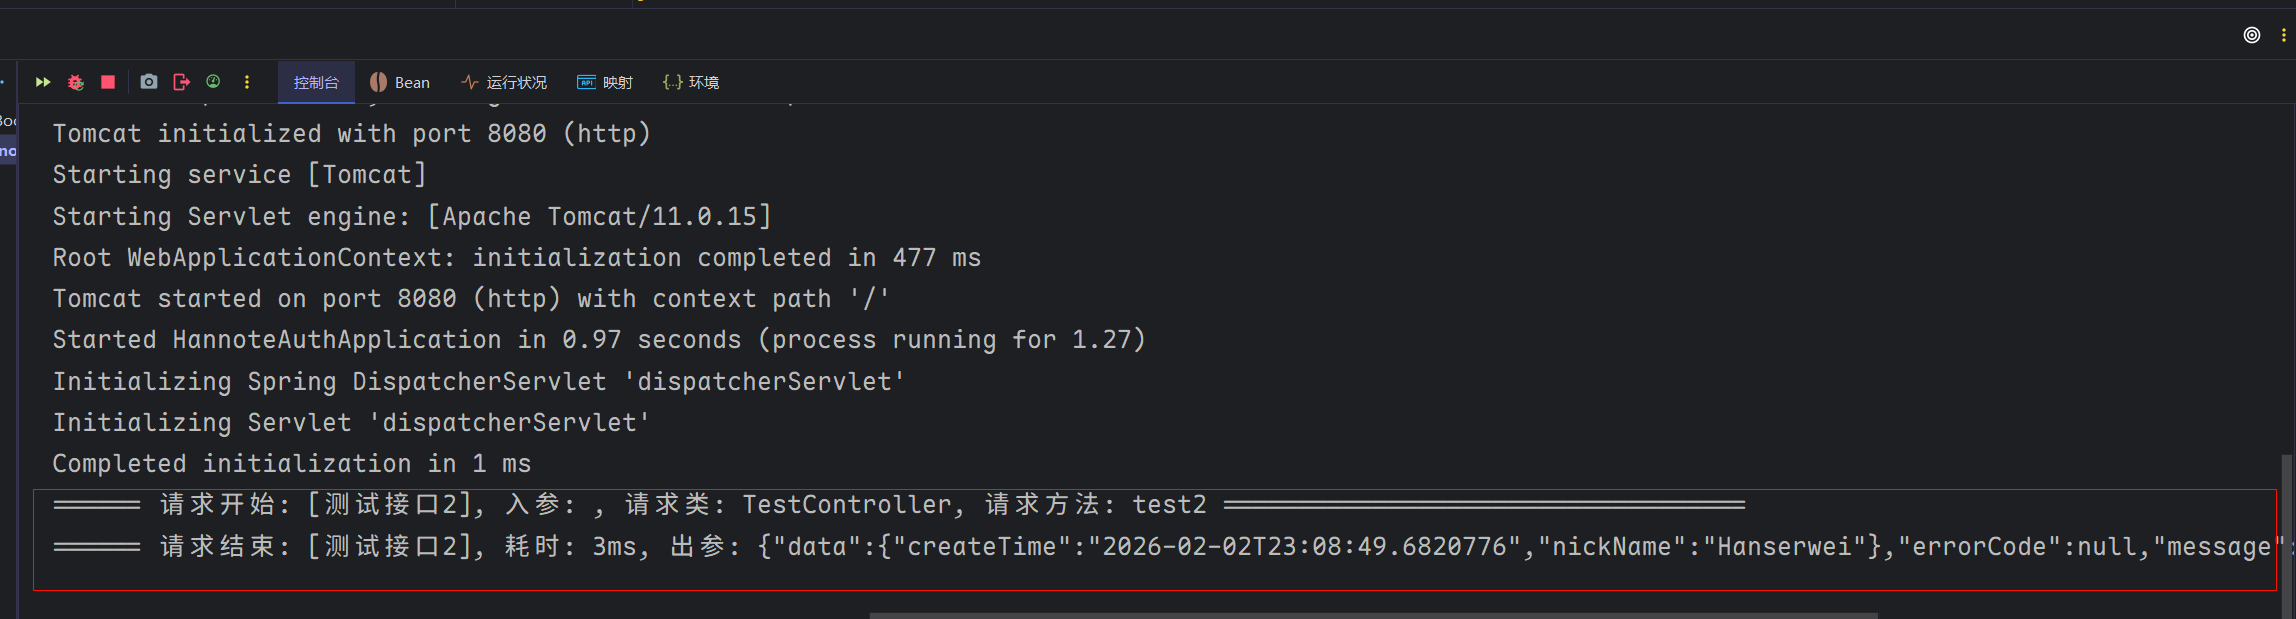Click the green gauge profiler icon
Screen dimensions: 2296x619
tap(213, 82)
